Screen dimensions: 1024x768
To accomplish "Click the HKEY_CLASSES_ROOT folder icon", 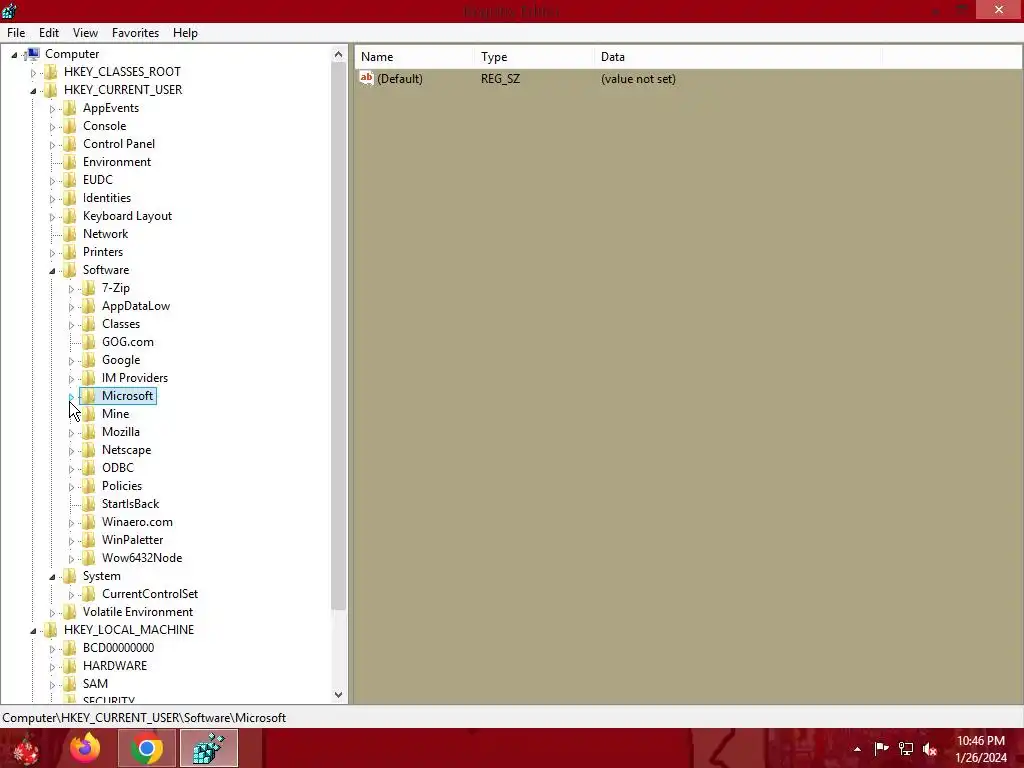I will pyautogui.click(x=50, y=72).
